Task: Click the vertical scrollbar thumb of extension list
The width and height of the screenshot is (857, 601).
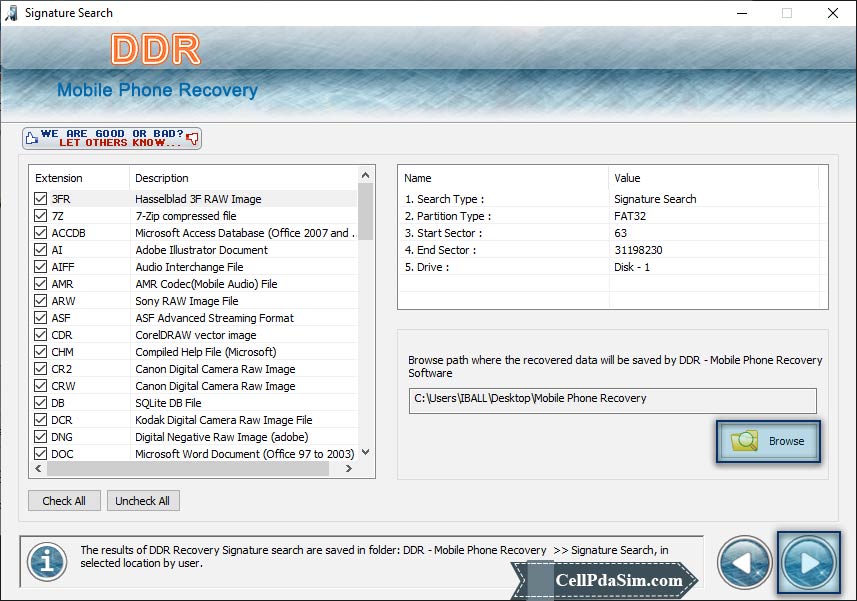Action: click(x=366, y=211)
